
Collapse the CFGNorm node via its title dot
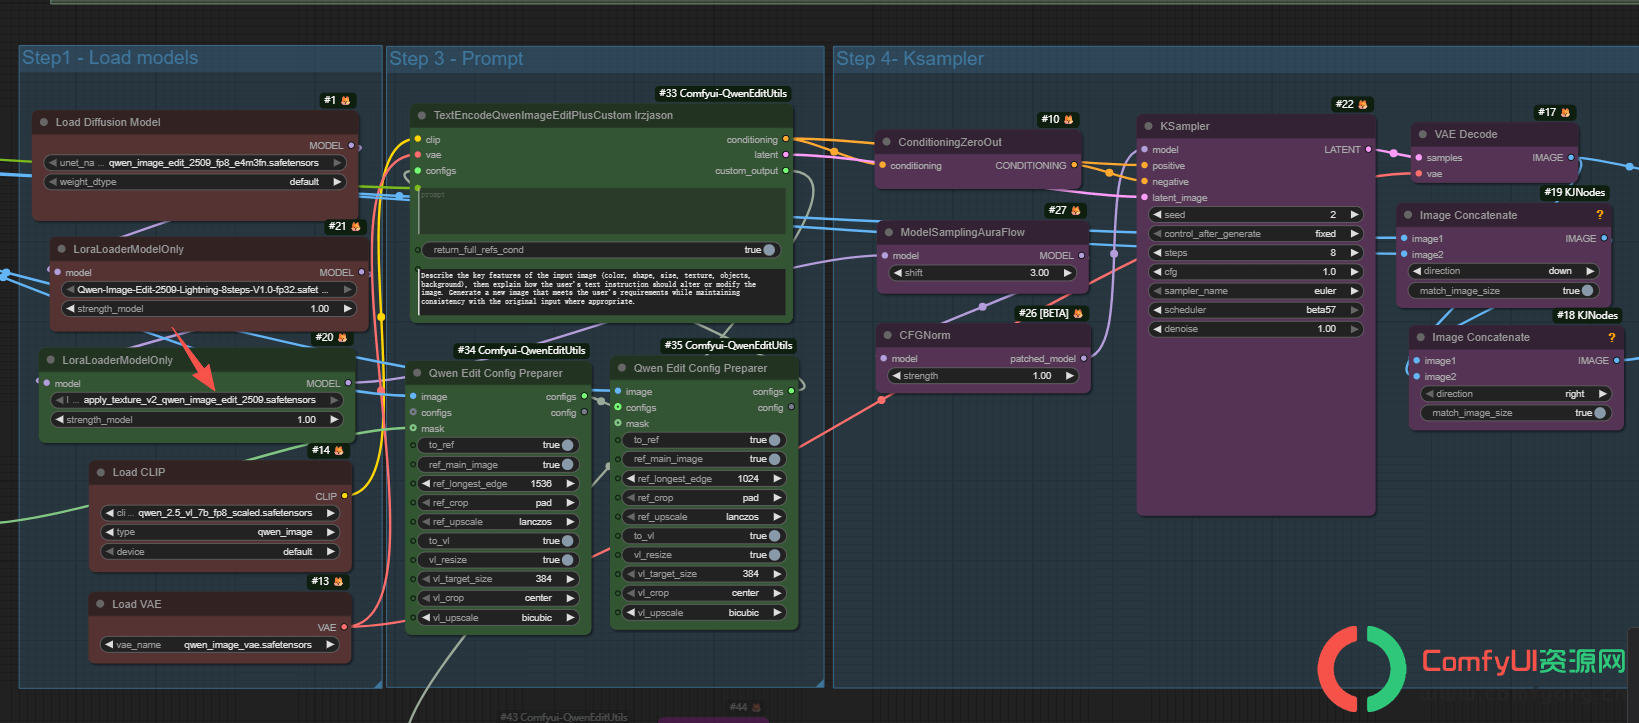click(x=888, y=335)
